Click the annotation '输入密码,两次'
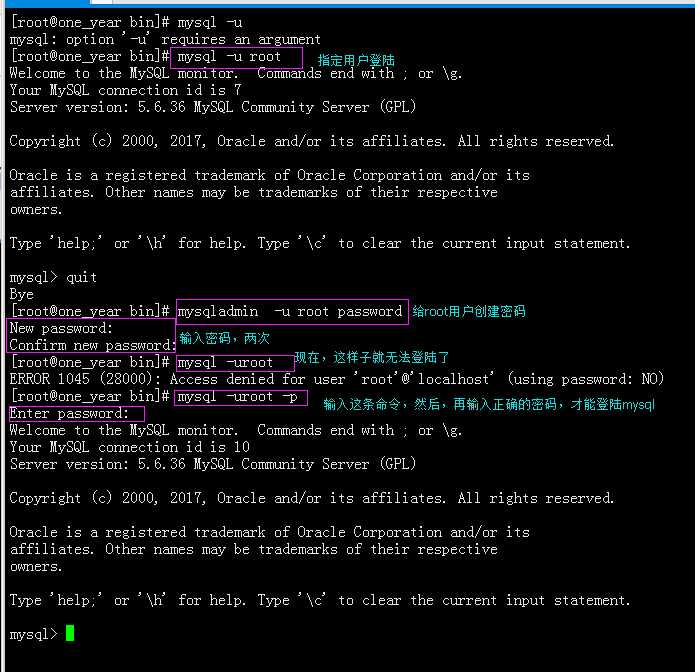 point(225,339)
